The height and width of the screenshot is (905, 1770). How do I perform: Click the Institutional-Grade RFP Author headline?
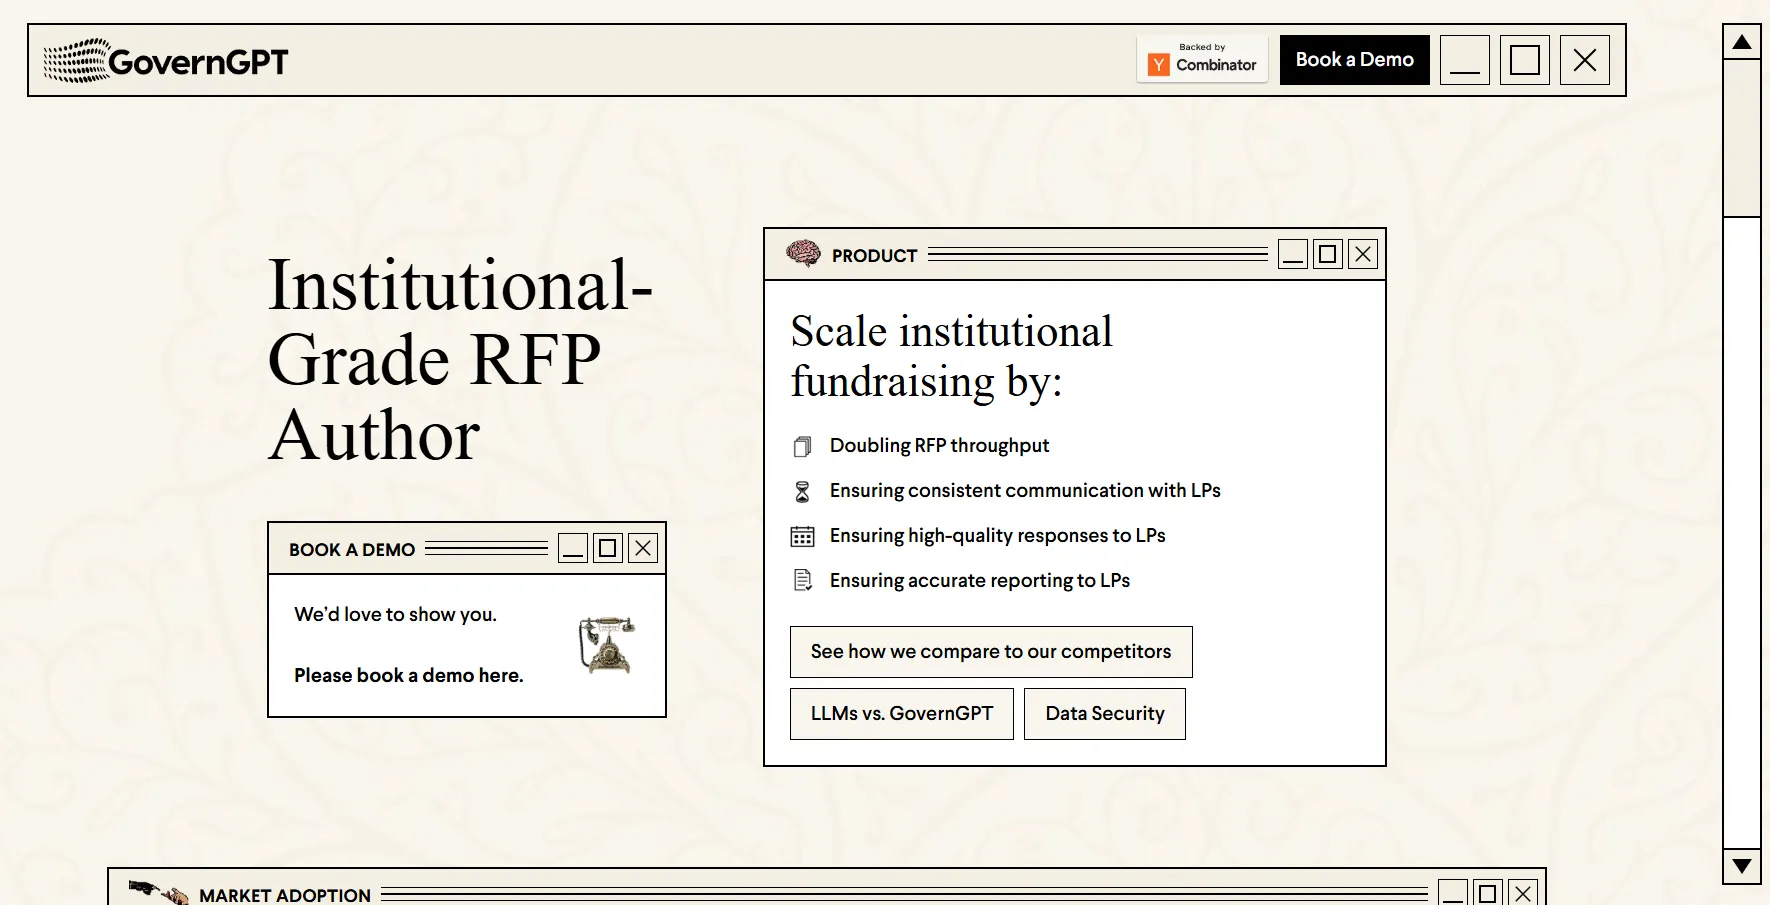460,360
